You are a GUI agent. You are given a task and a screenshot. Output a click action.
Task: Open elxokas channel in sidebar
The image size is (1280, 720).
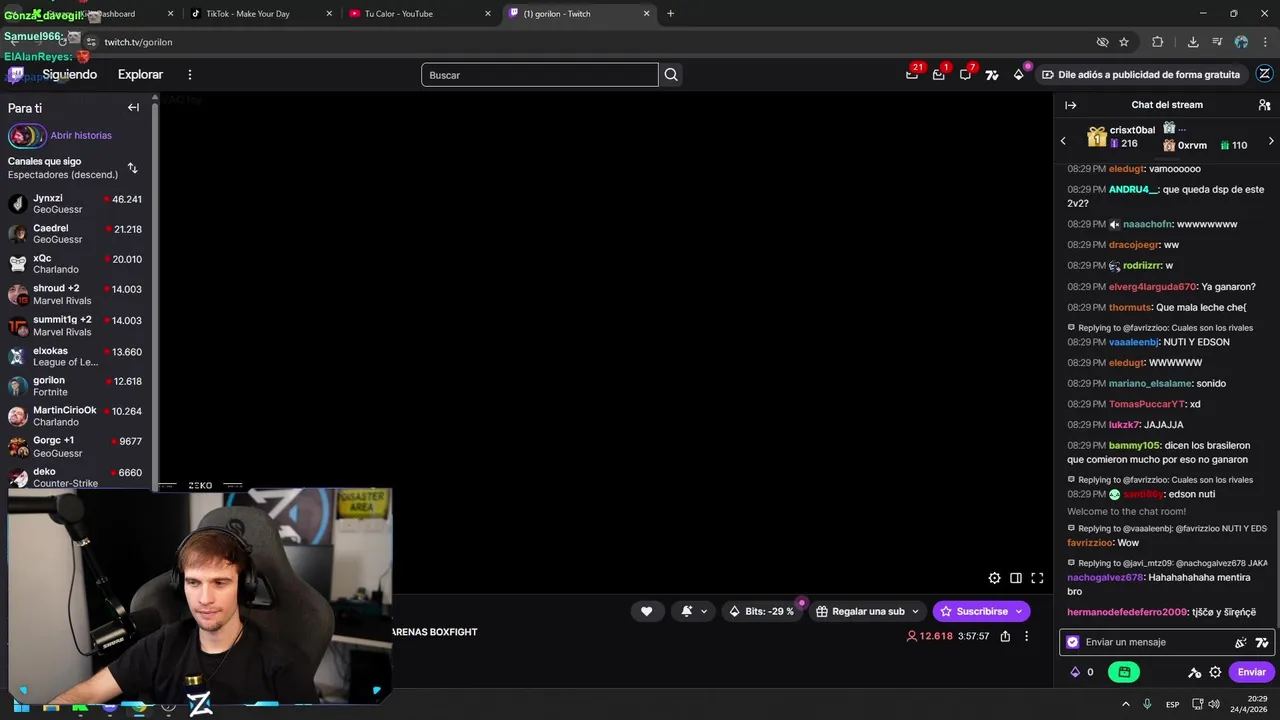pos(76,356)
